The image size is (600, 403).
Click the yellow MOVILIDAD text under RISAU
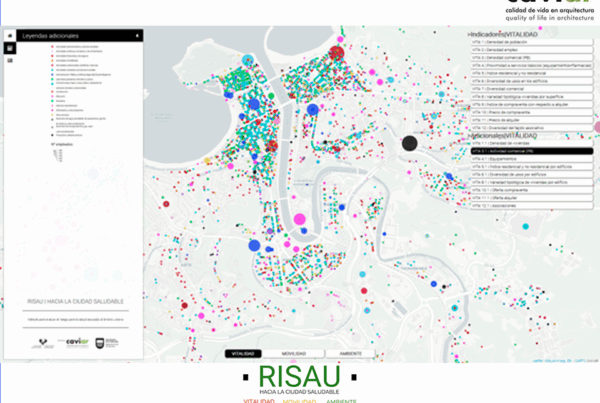pyautogui.click(x=299, y=401)
